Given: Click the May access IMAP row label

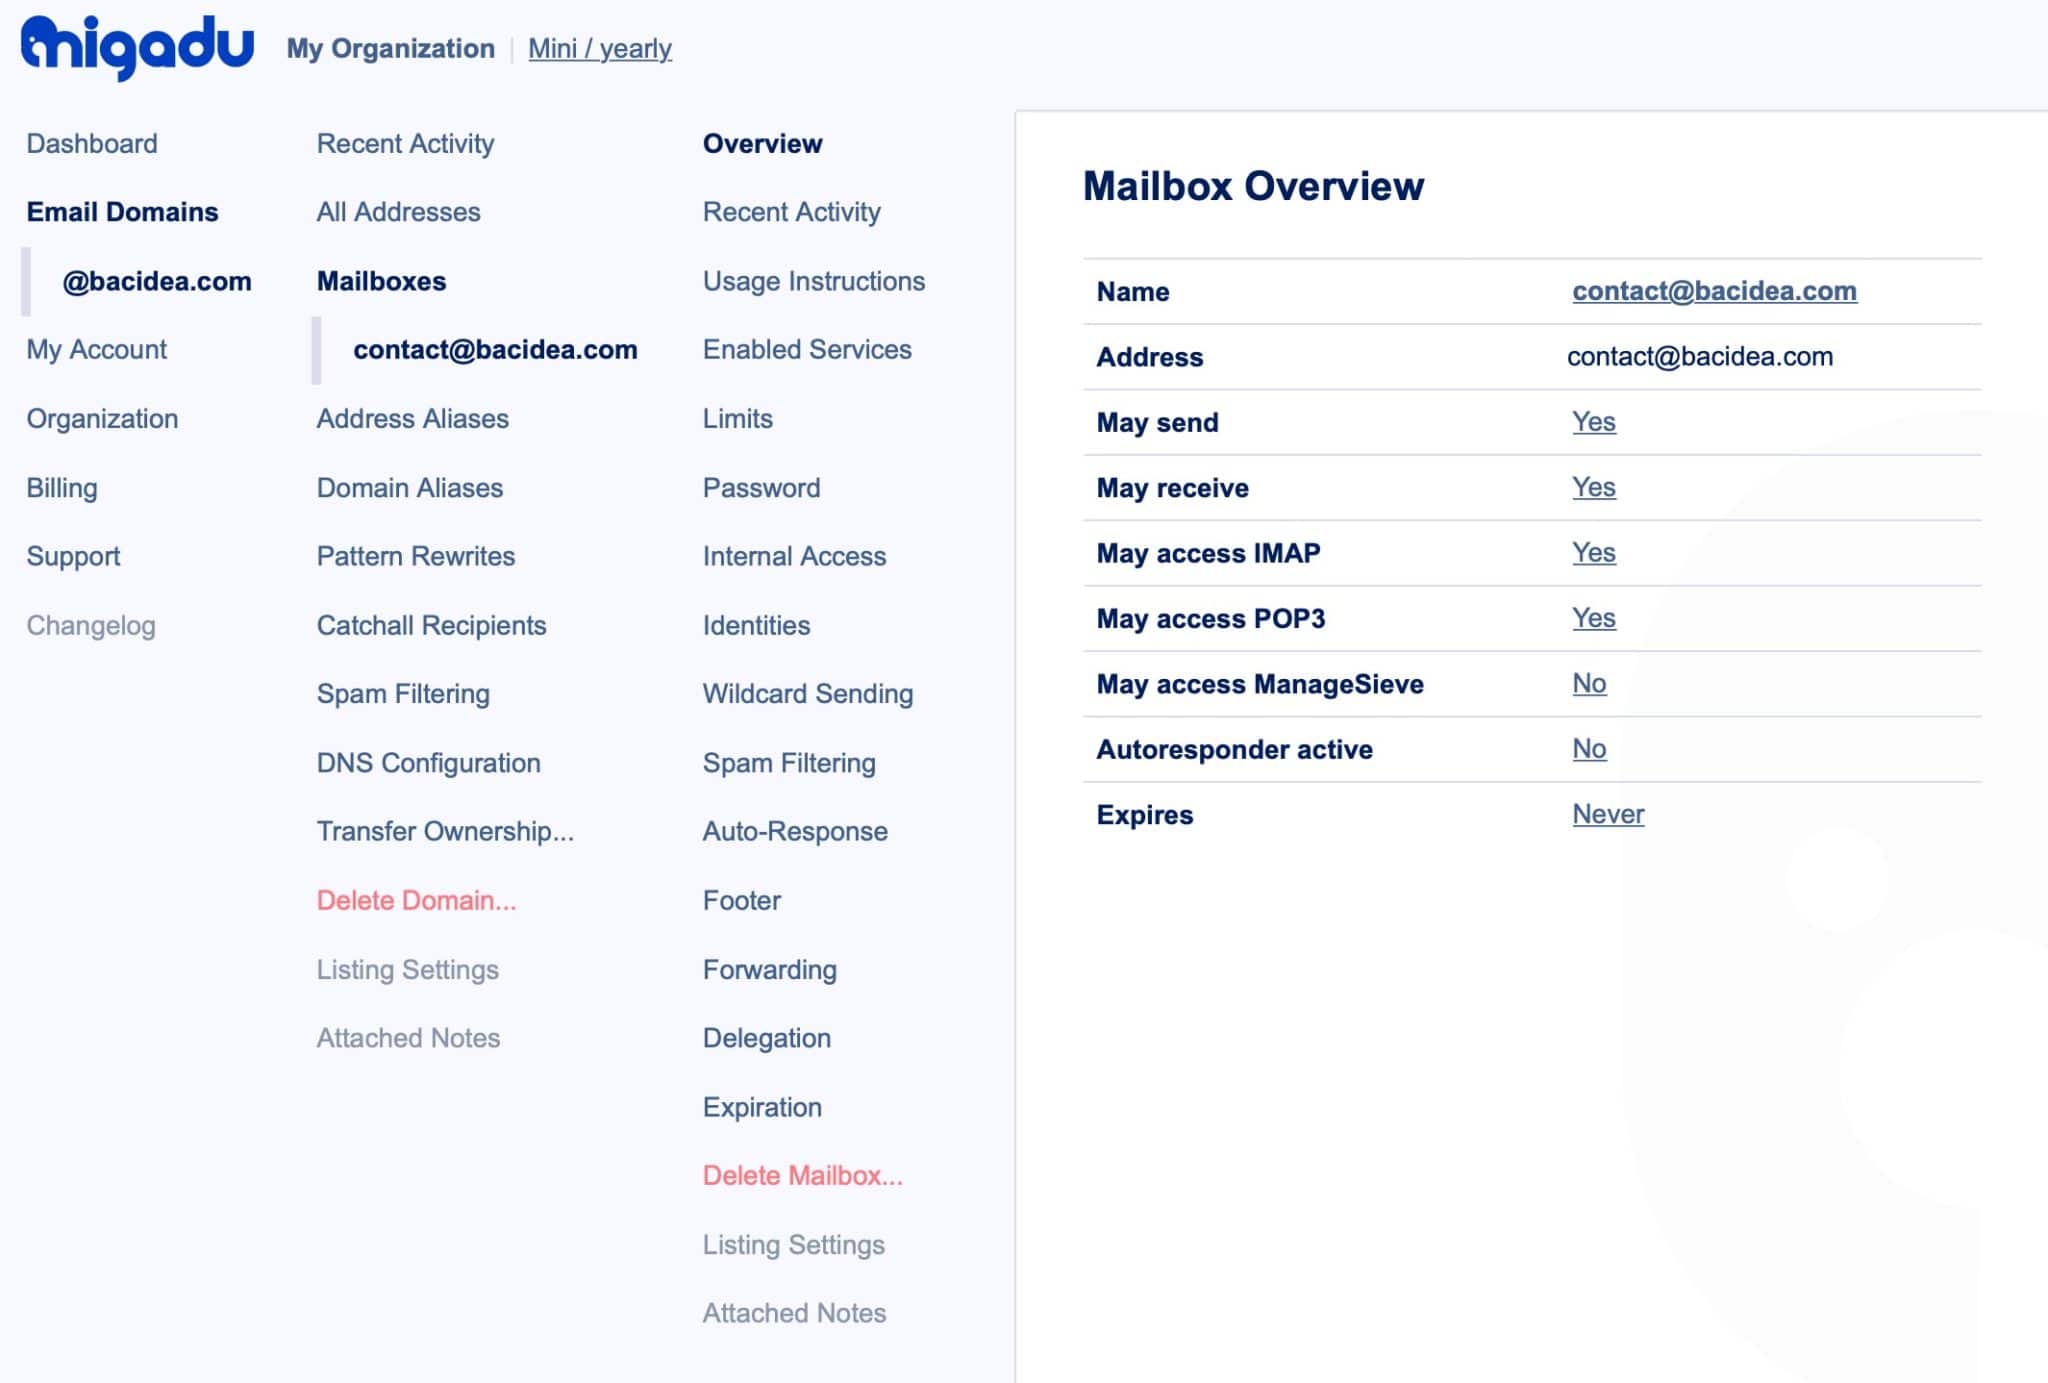Looking at the screenshot, I should click(x=1208, y=553).
